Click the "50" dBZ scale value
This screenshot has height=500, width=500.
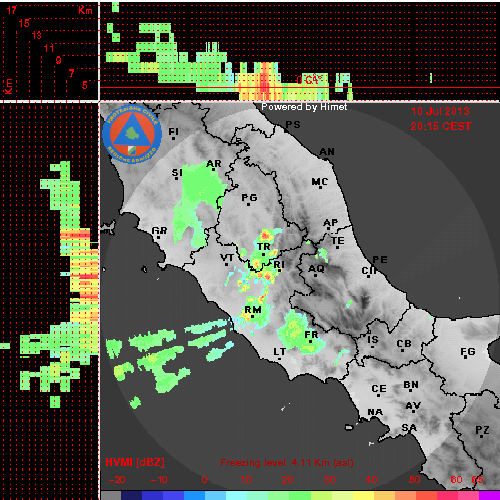(415, 480)
